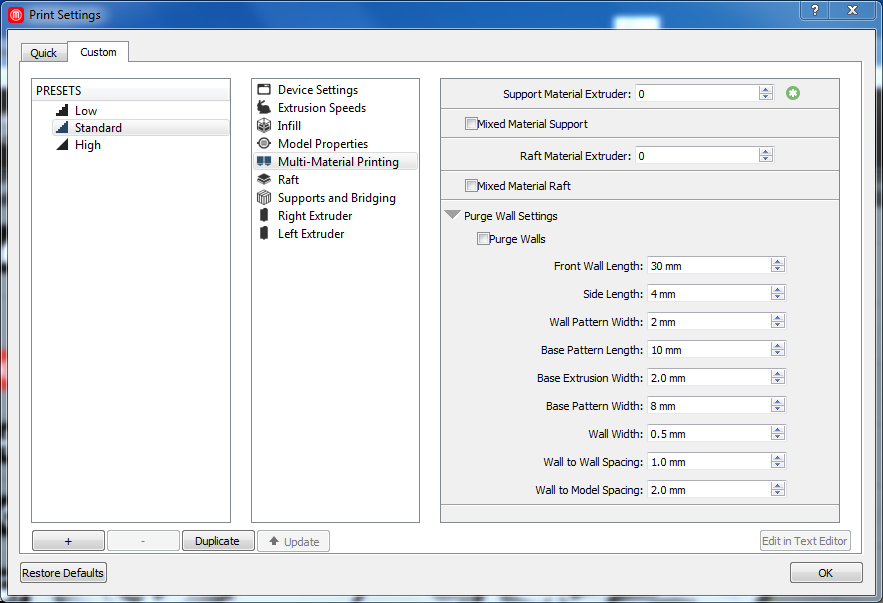The width and height of the screenshot is (883, 603).
Task: Click Base Pattern Width spinner arrows
Action: click(x=778, y=405)
